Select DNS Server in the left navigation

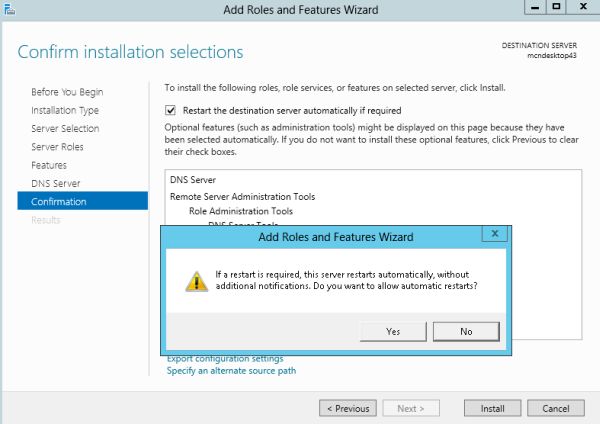pos(56,184)
